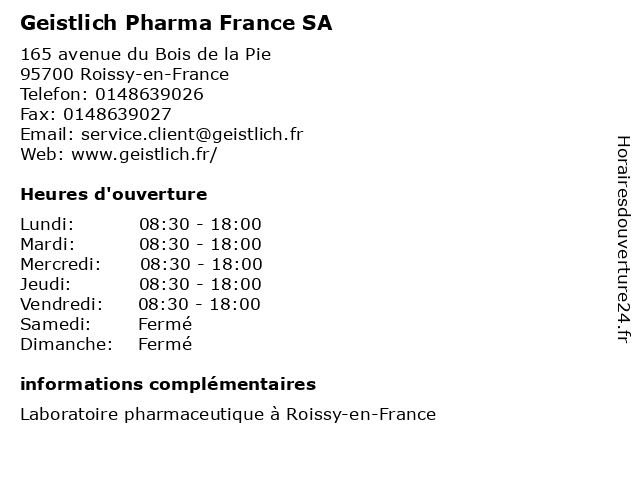
Task: Select the fax number 0148639027
Action: 117,114
